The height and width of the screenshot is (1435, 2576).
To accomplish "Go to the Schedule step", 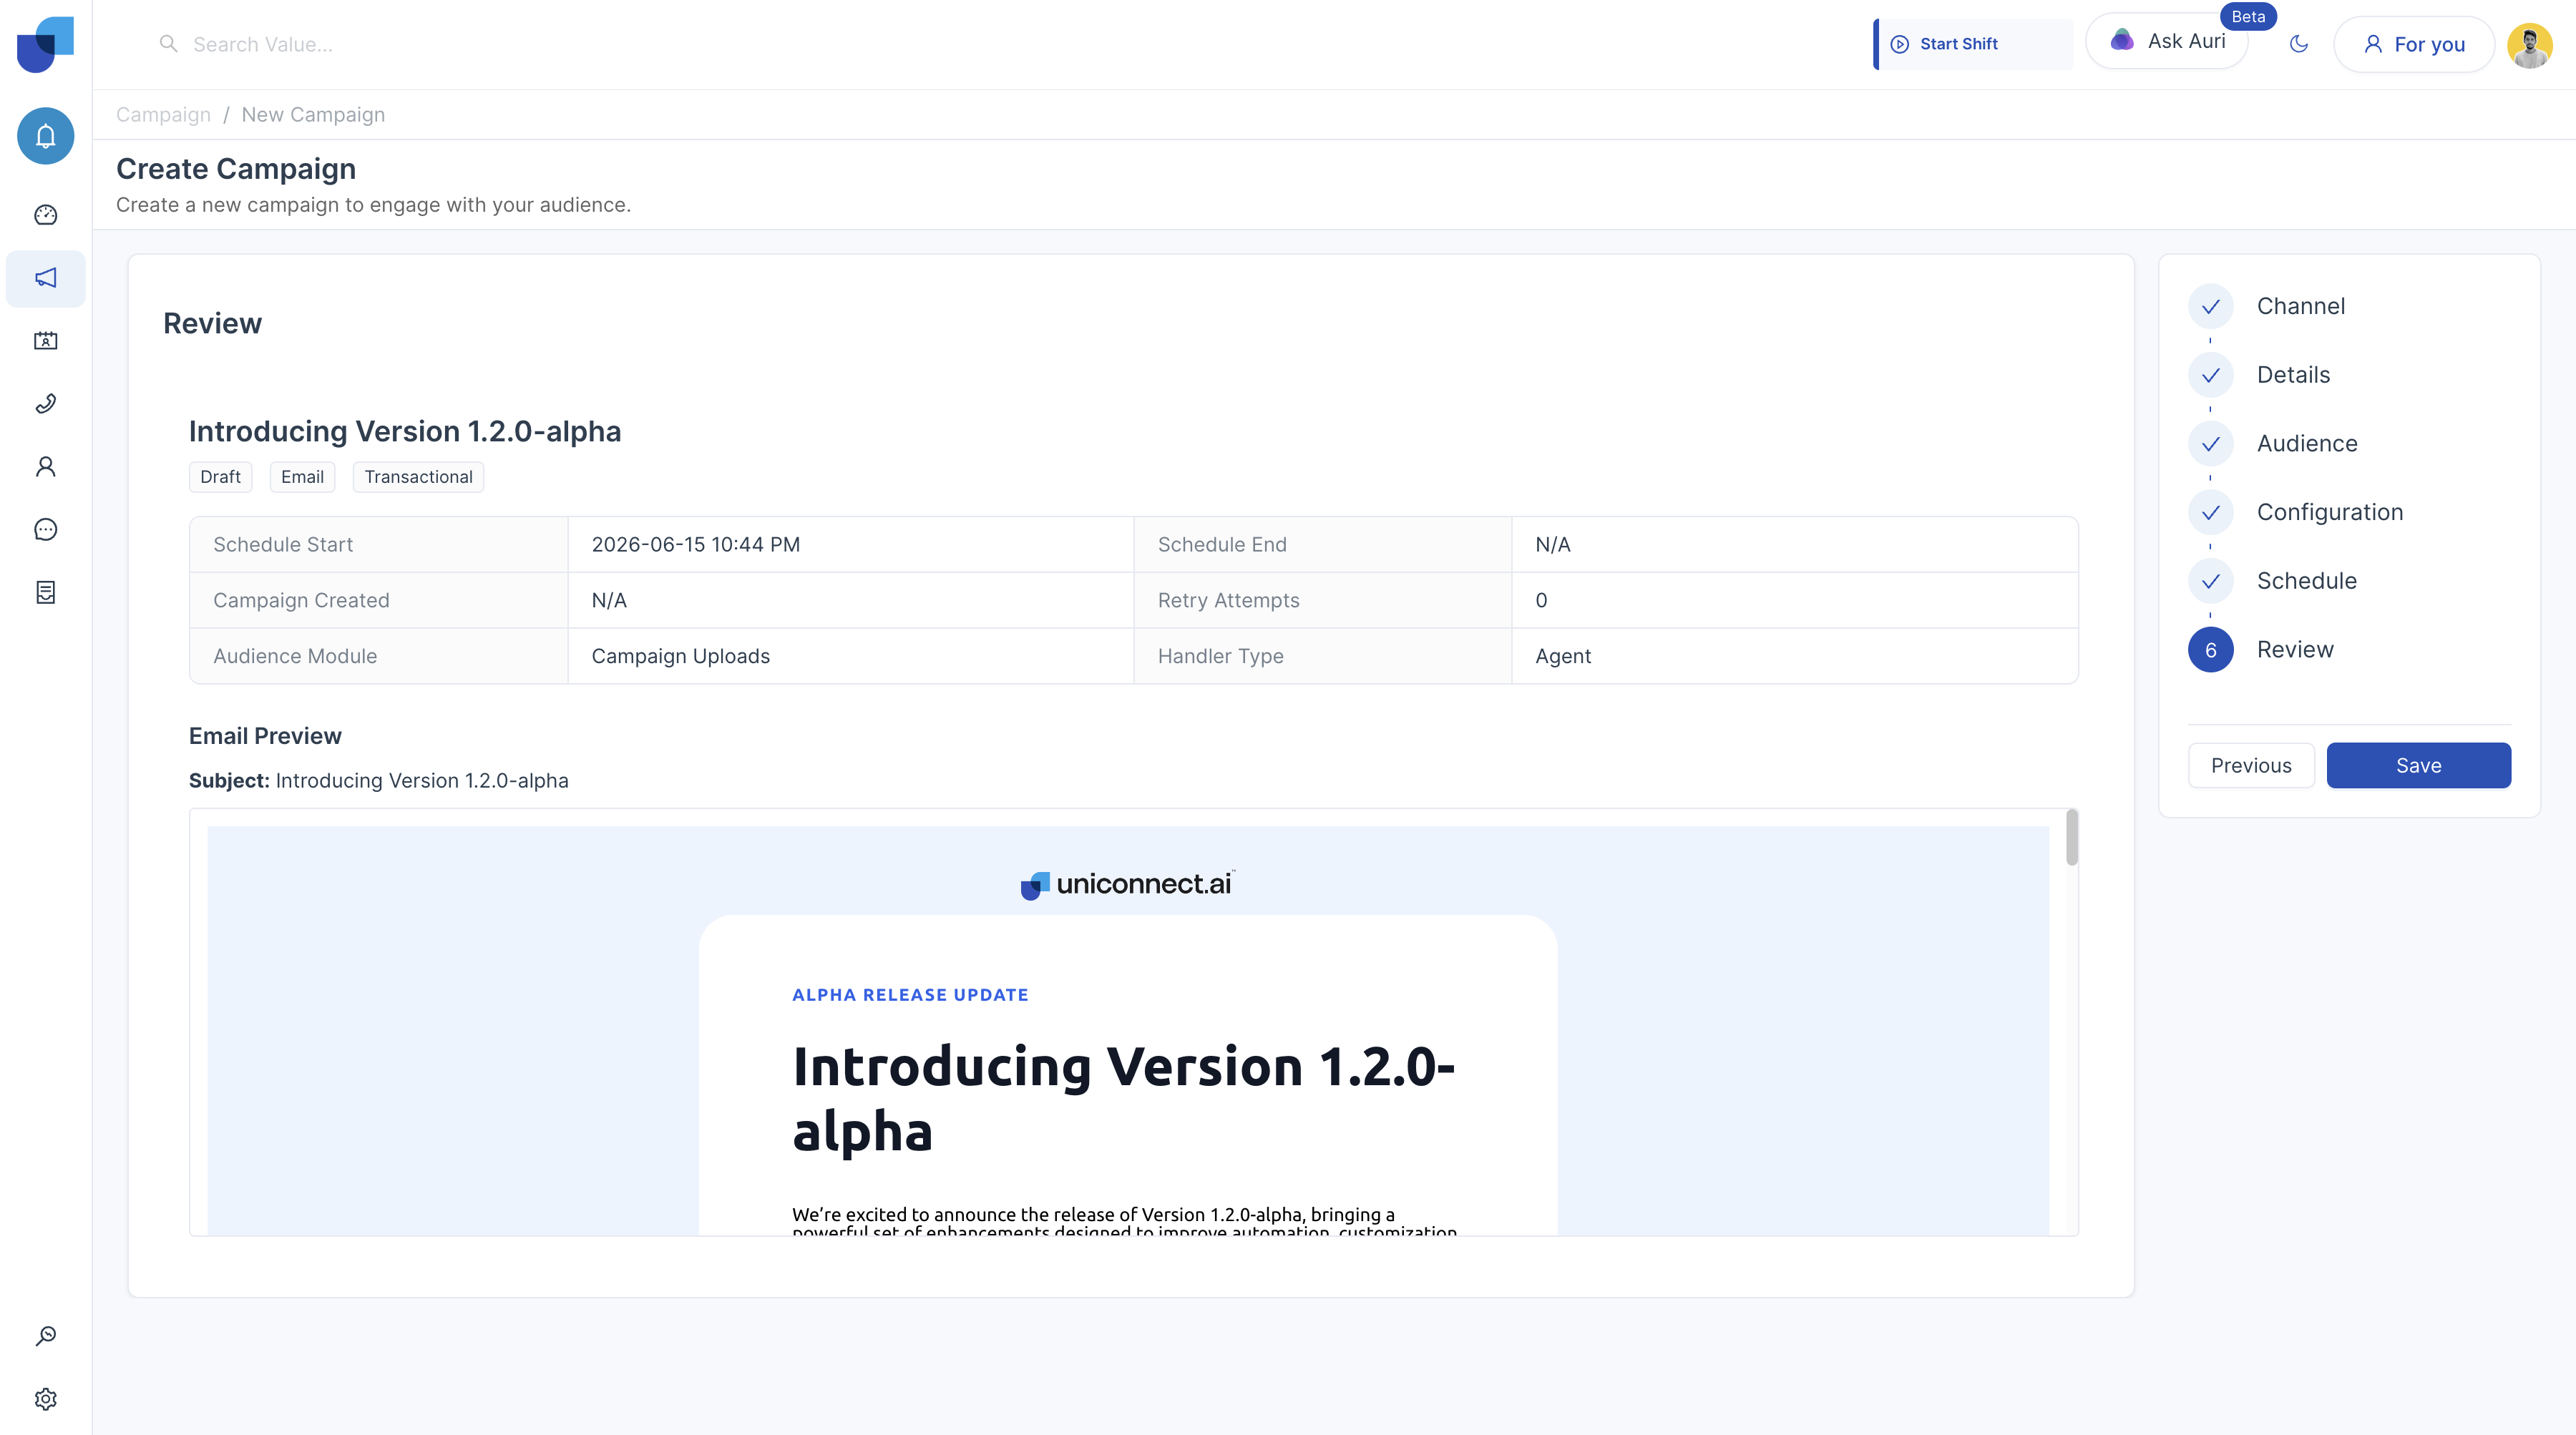I will [x=2306, y=581].
